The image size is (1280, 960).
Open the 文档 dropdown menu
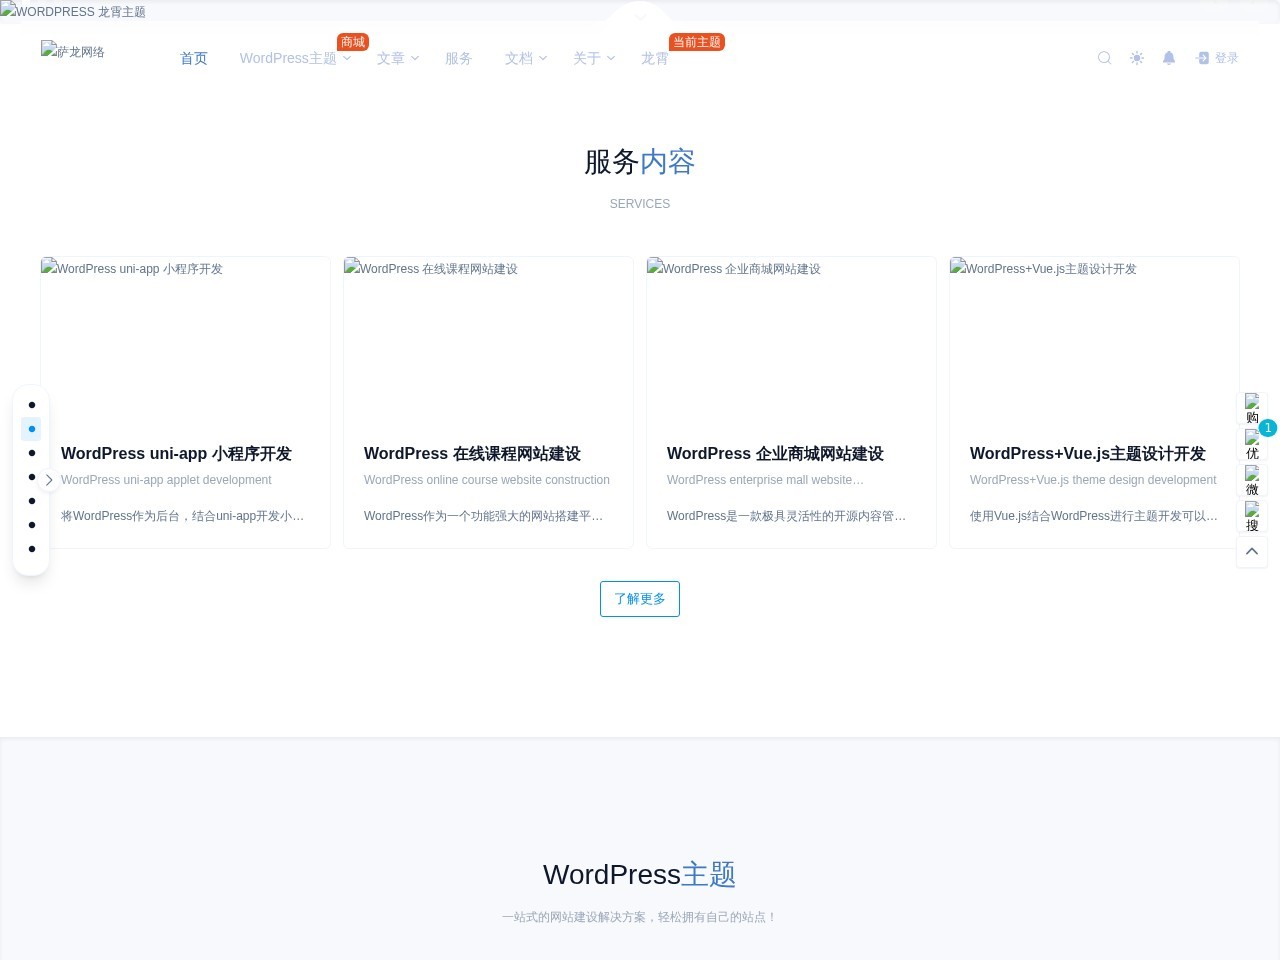519,58
